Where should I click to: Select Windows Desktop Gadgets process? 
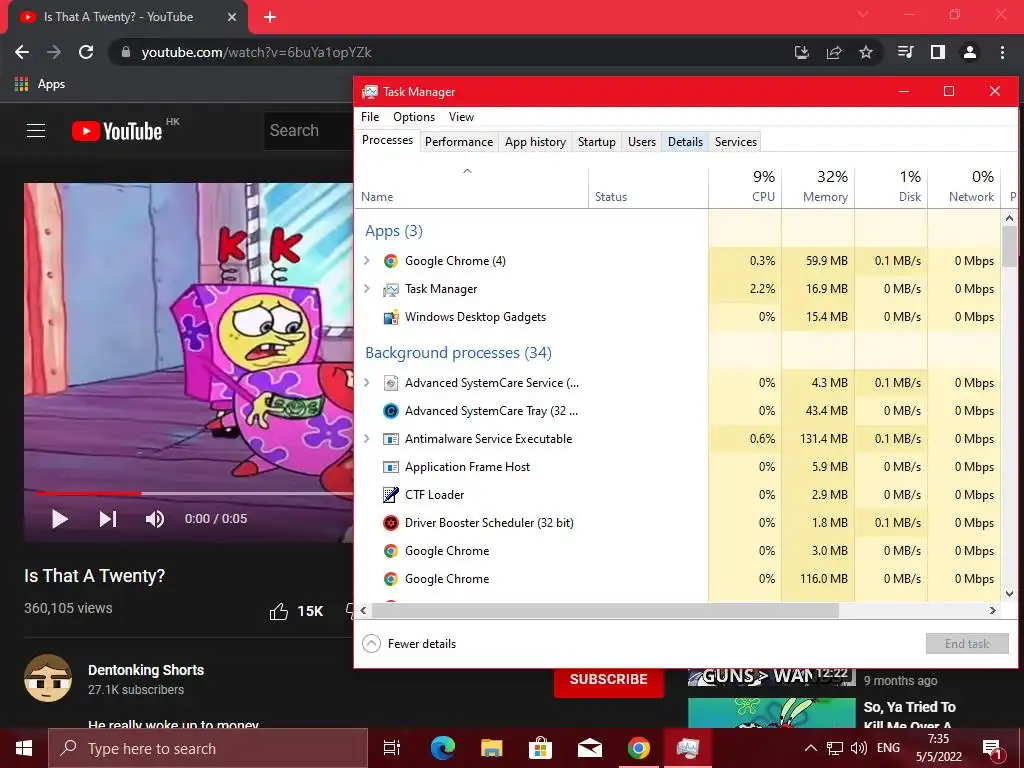(x=678, y=317)
